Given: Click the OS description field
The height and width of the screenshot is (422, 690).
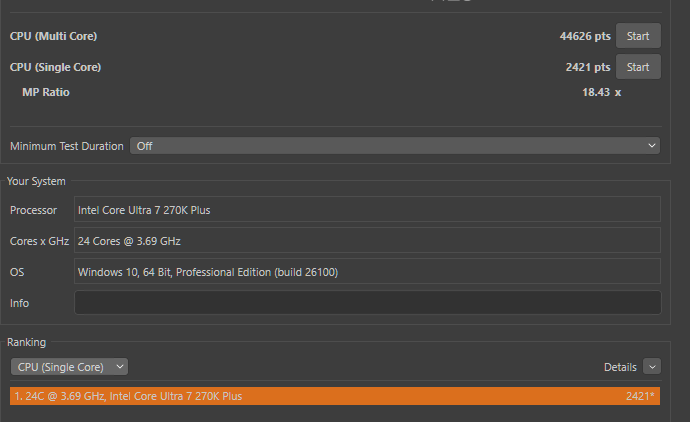Looking at the screenshot, I should click(367, 272).
